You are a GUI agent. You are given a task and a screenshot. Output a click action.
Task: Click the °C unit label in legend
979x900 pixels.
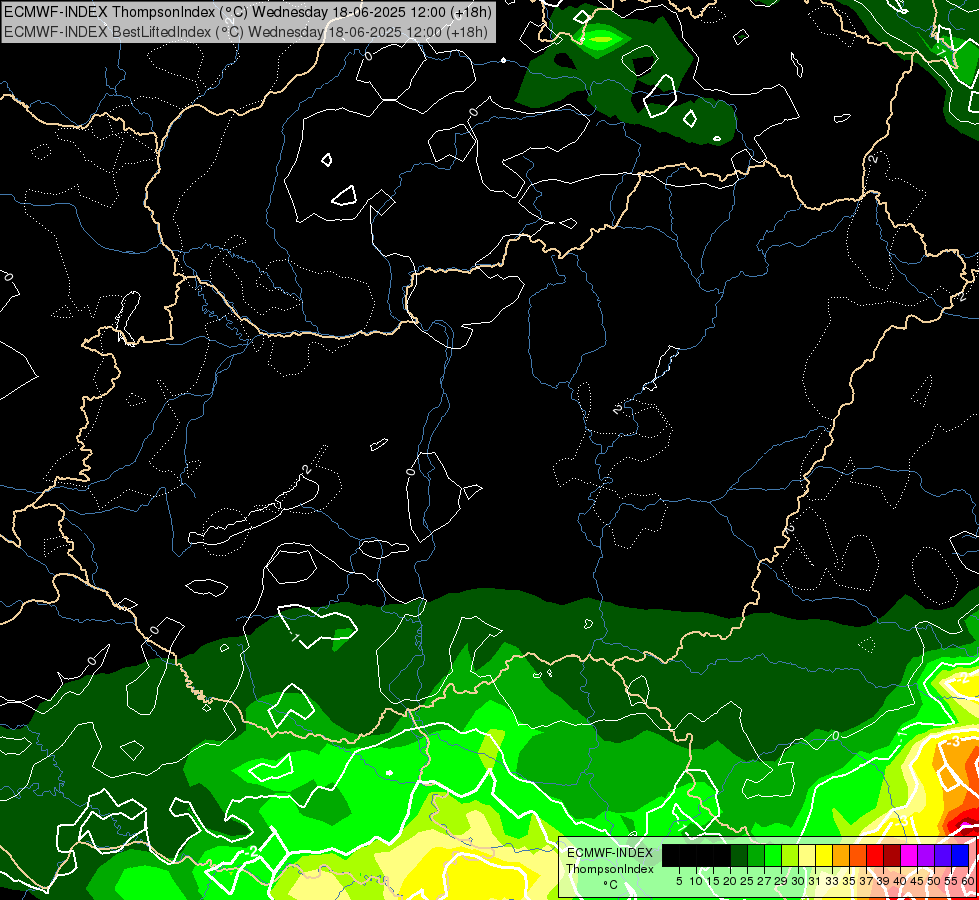(611, 884)
